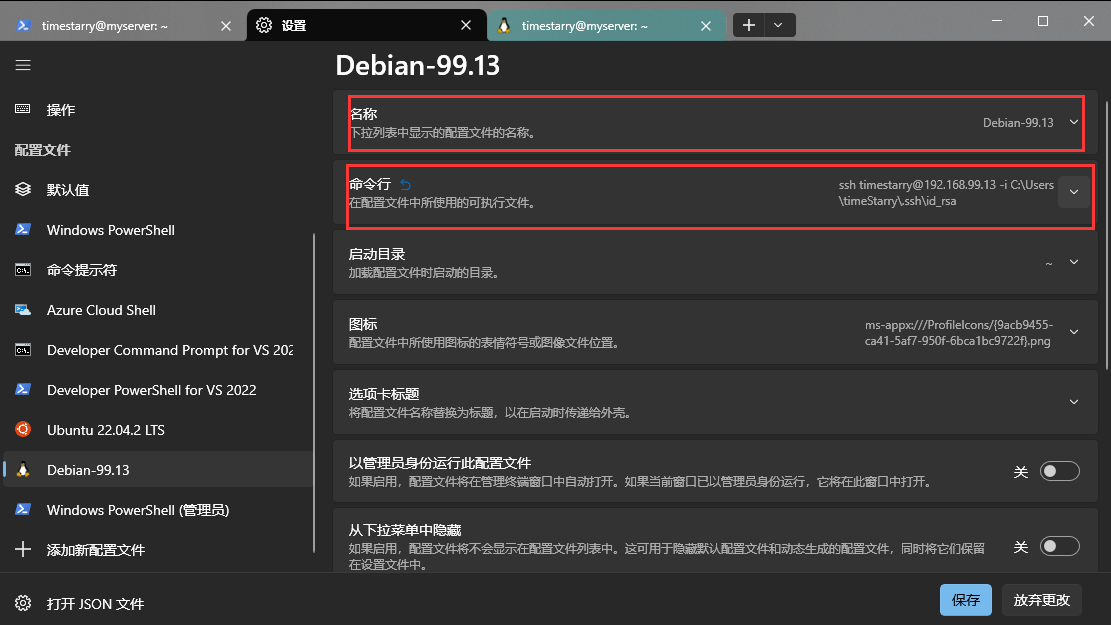This screenshot has height=625, width=1111.
Task: Expand the 启动目录 setting
Action: 716,262
